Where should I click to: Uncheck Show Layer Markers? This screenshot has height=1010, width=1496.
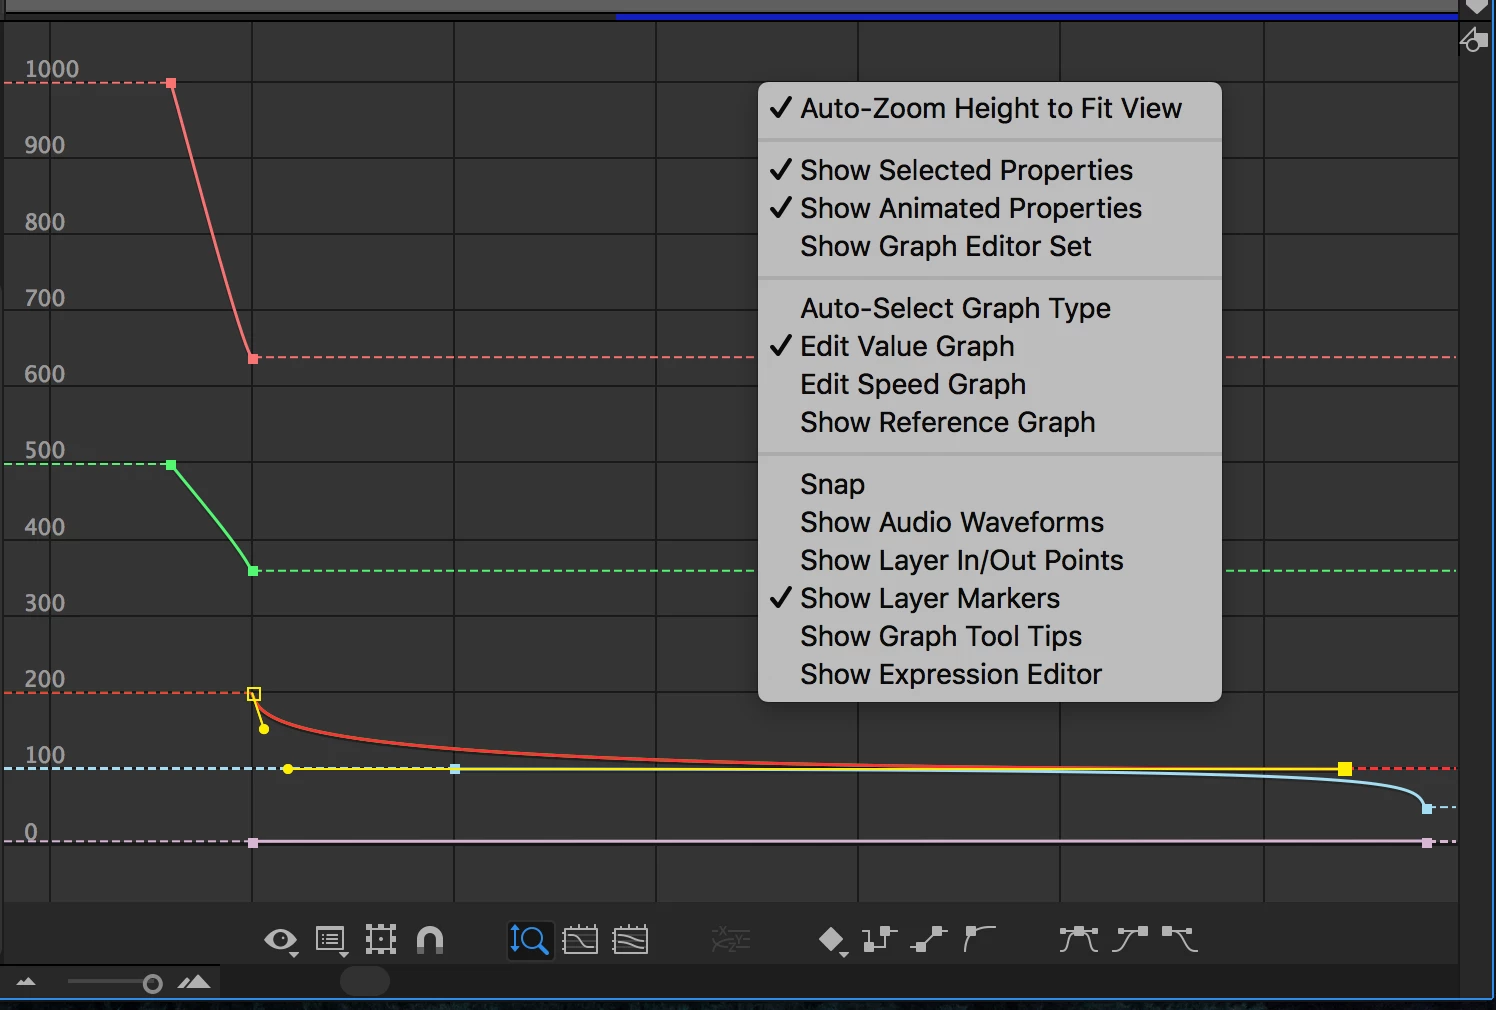click(990, 598)
